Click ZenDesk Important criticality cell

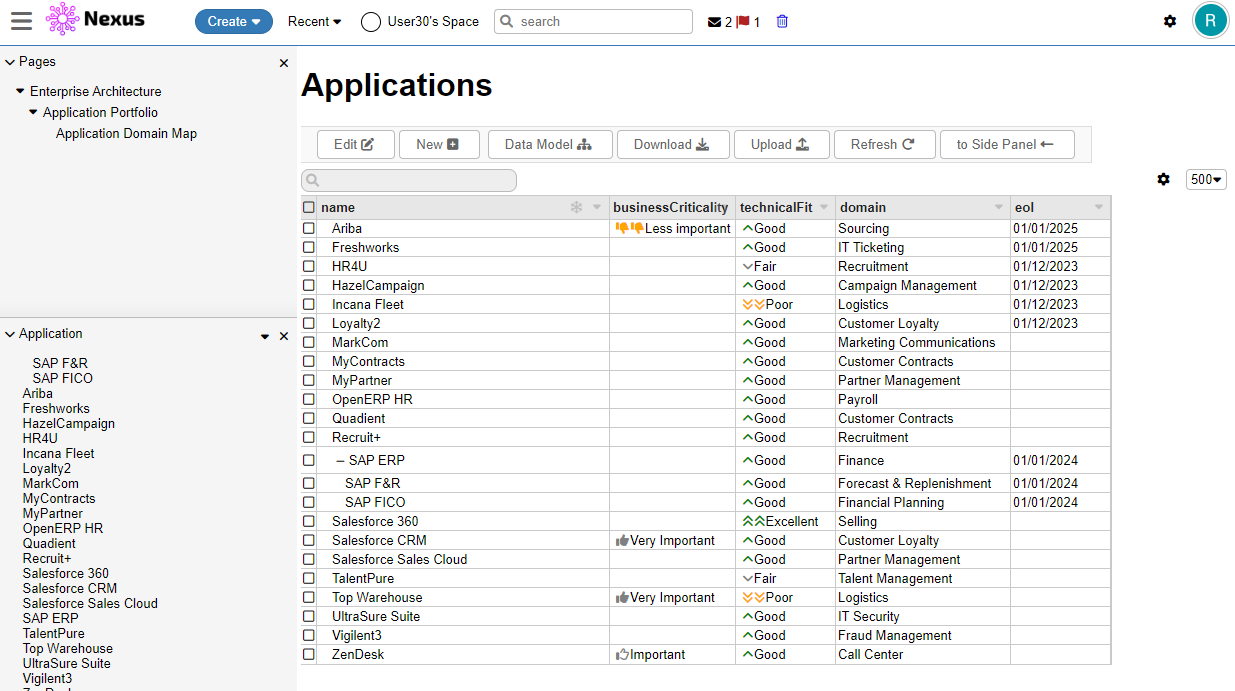click(673, 655)
